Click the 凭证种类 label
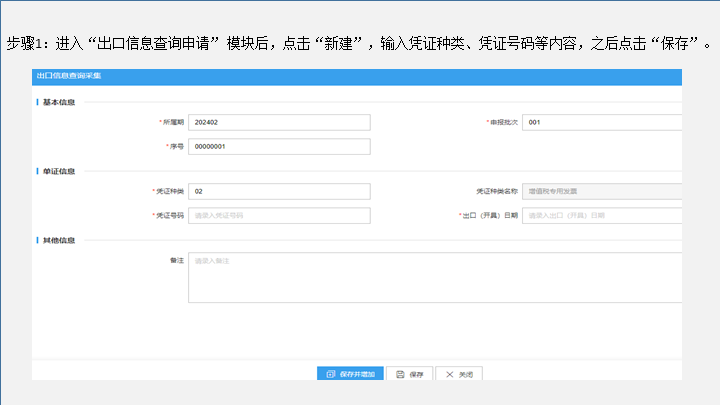This screenshot has height=405, width=720. [x=170, y=191]
